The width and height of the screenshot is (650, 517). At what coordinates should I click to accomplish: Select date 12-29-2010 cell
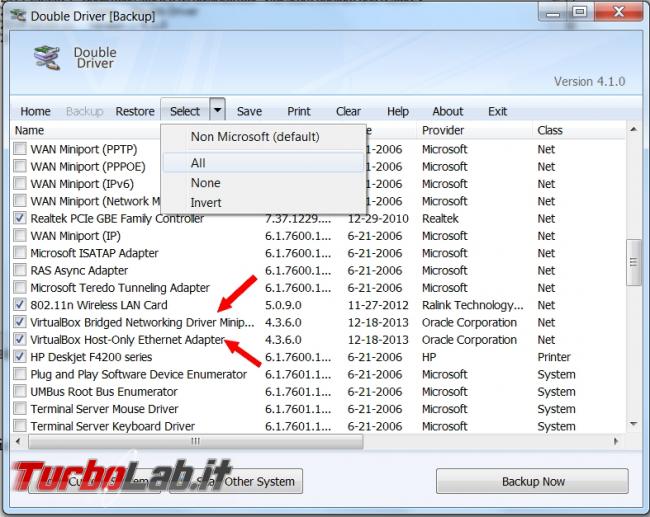(378, 218)
